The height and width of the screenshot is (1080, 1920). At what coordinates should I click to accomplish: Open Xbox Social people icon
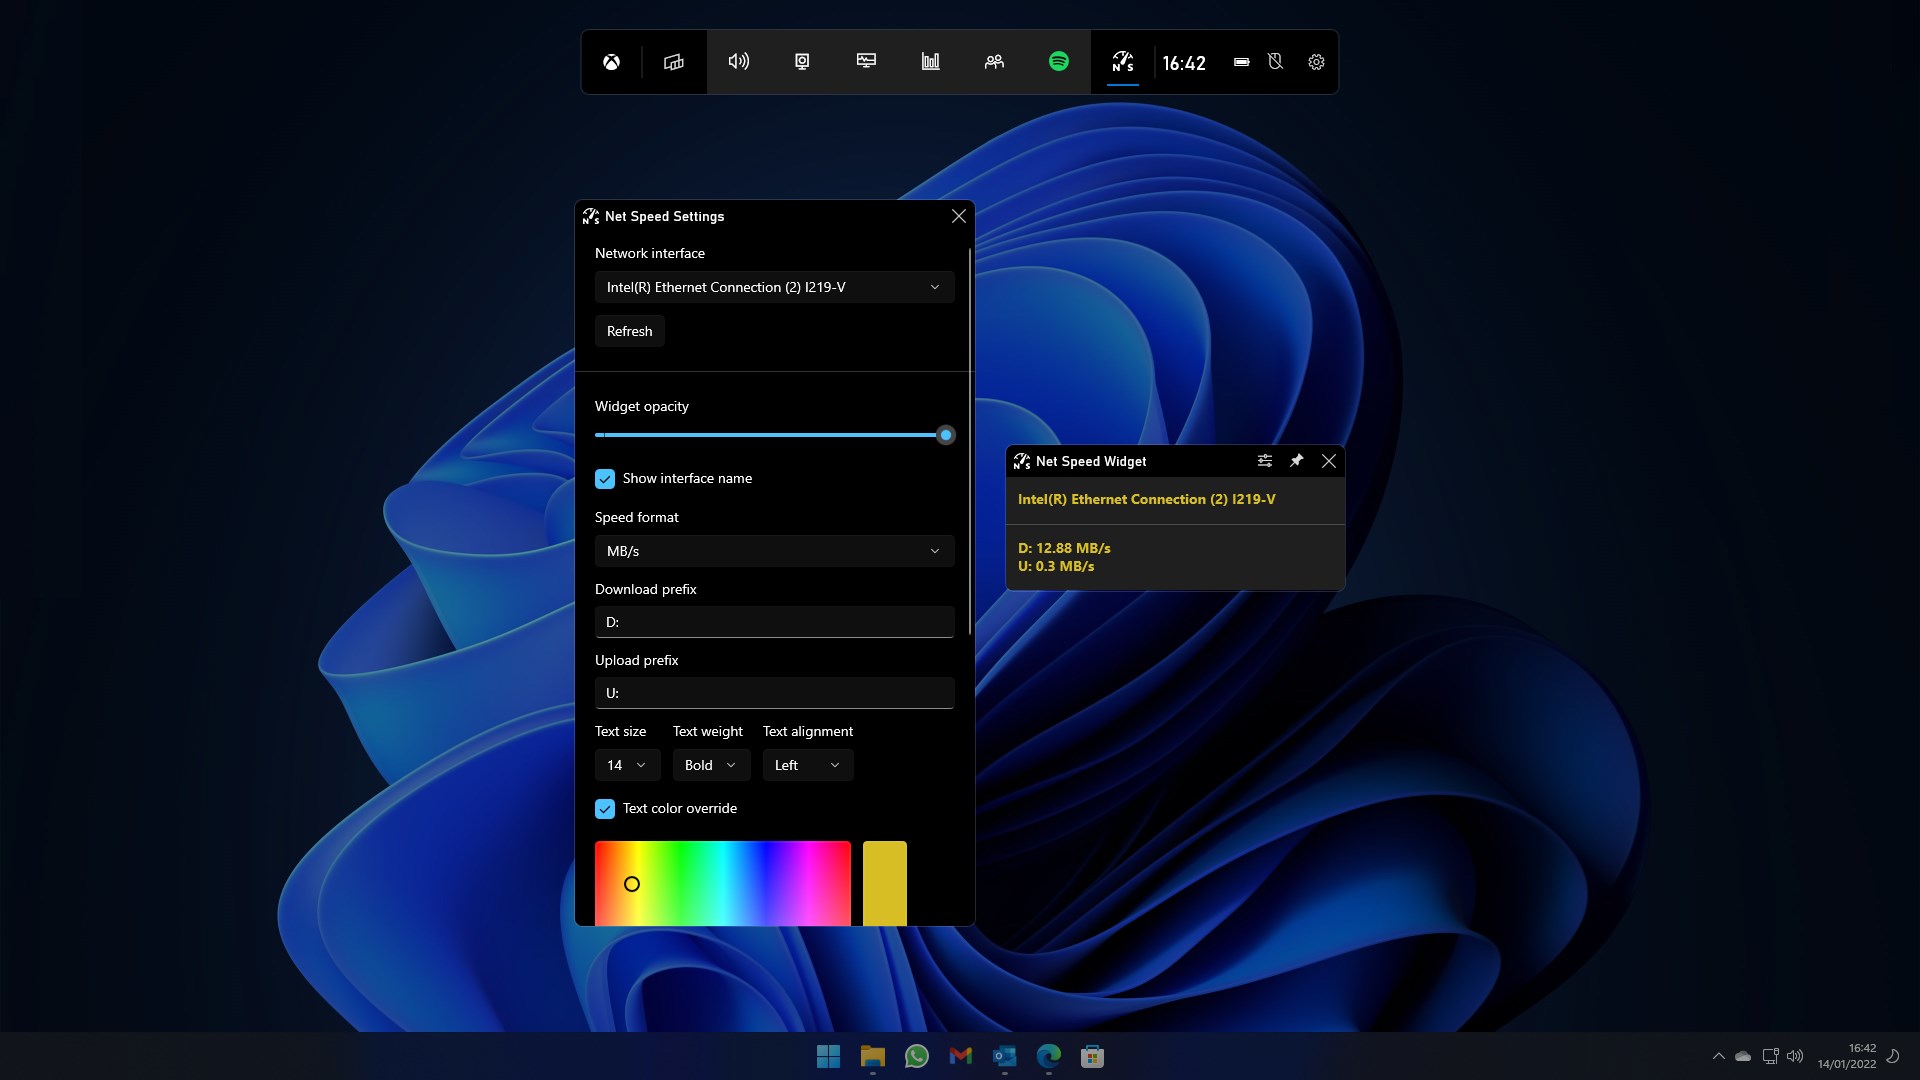tap(994, 62)
